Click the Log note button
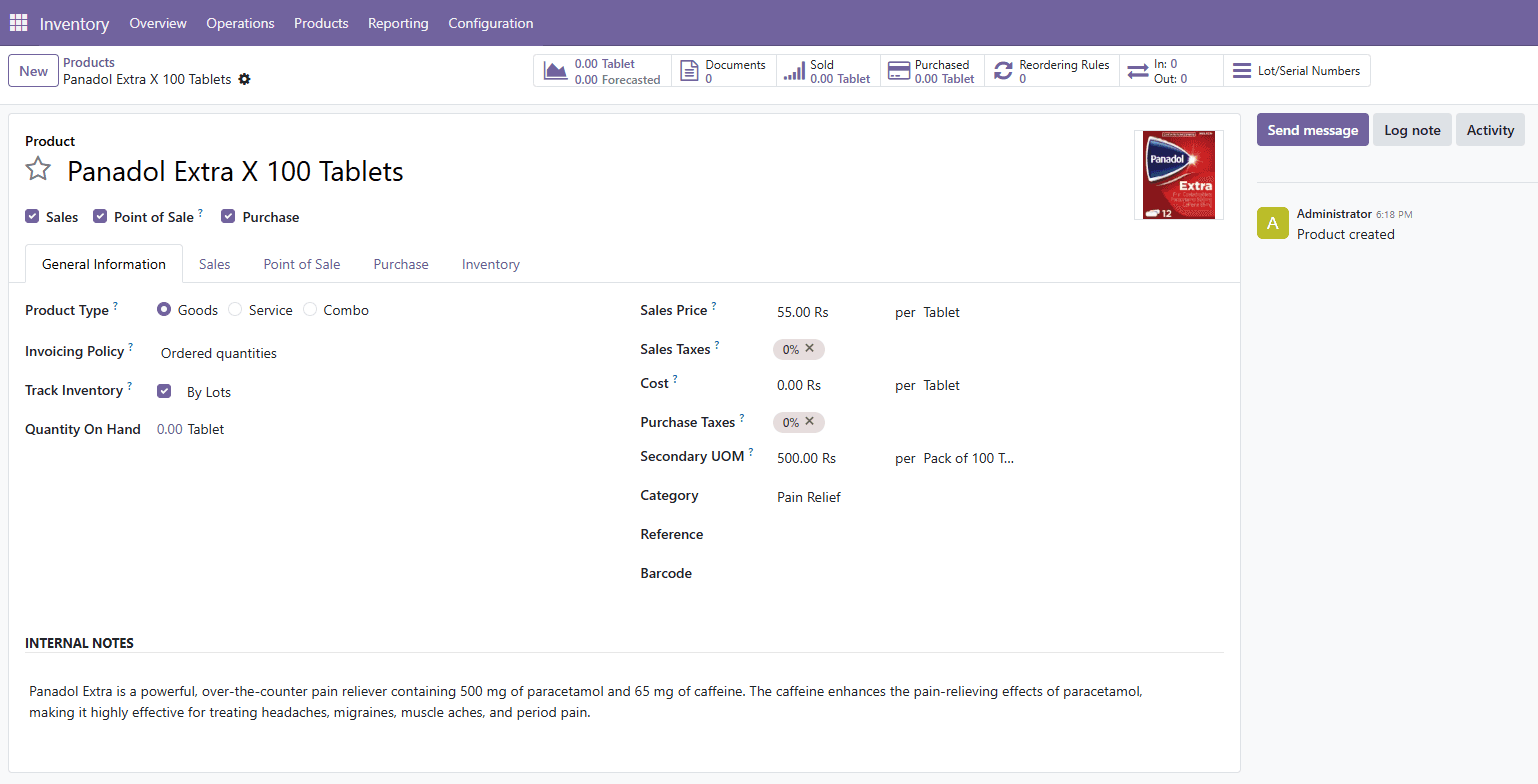 [x=1412, y=130]
